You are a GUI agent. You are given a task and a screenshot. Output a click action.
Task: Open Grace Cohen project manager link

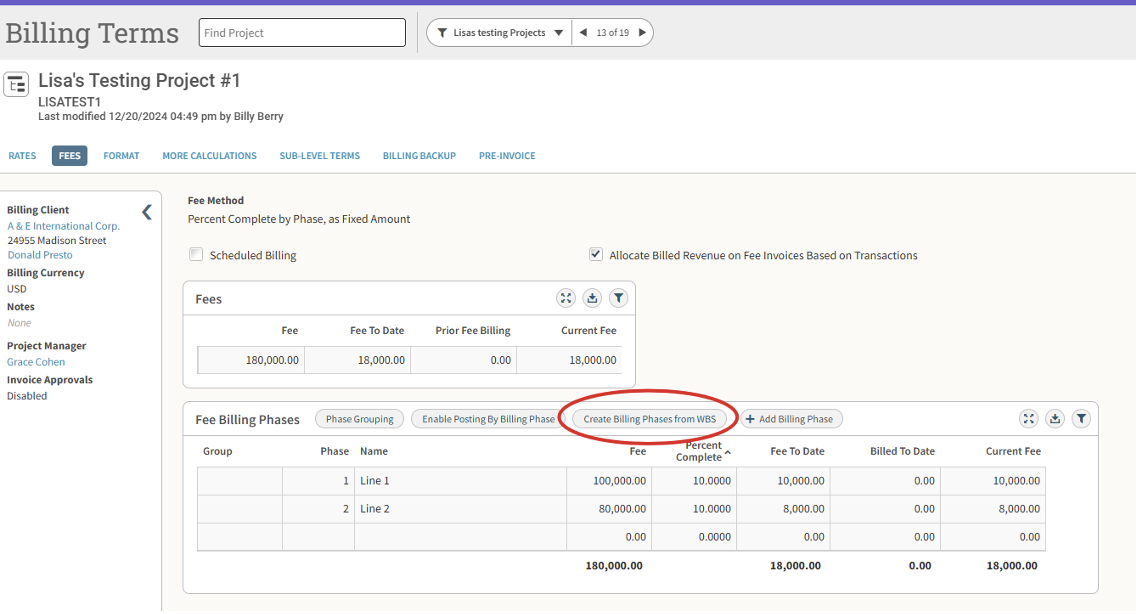point(36,362)
